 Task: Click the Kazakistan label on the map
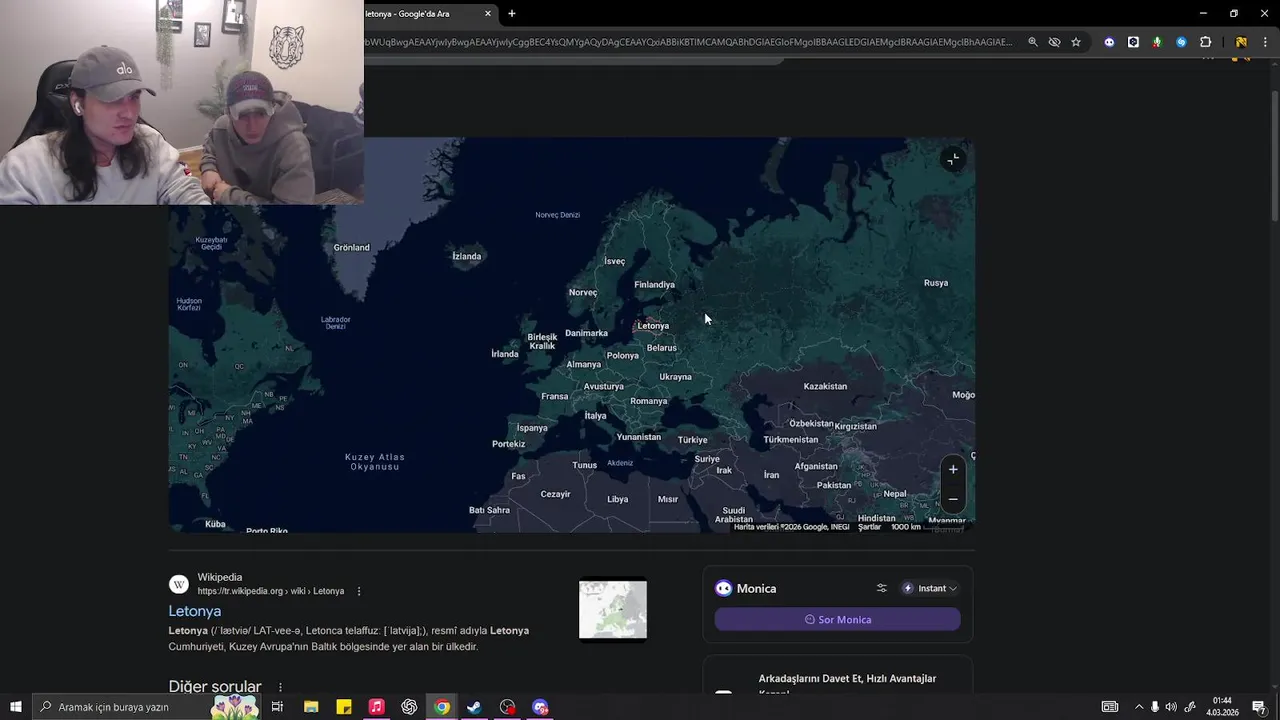click(x=825, y=386)
